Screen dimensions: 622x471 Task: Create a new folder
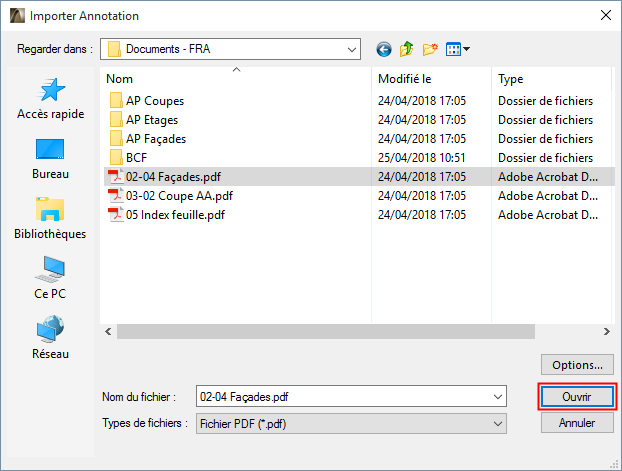pyautogui.click(x=431, y=48)
